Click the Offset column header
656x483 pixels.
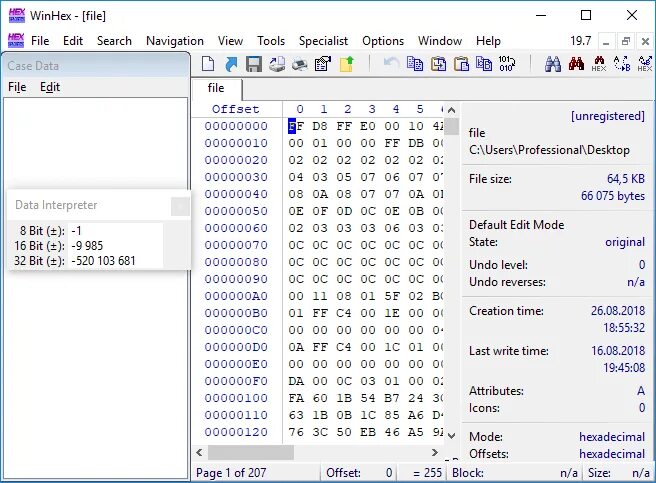coord(236,109)
